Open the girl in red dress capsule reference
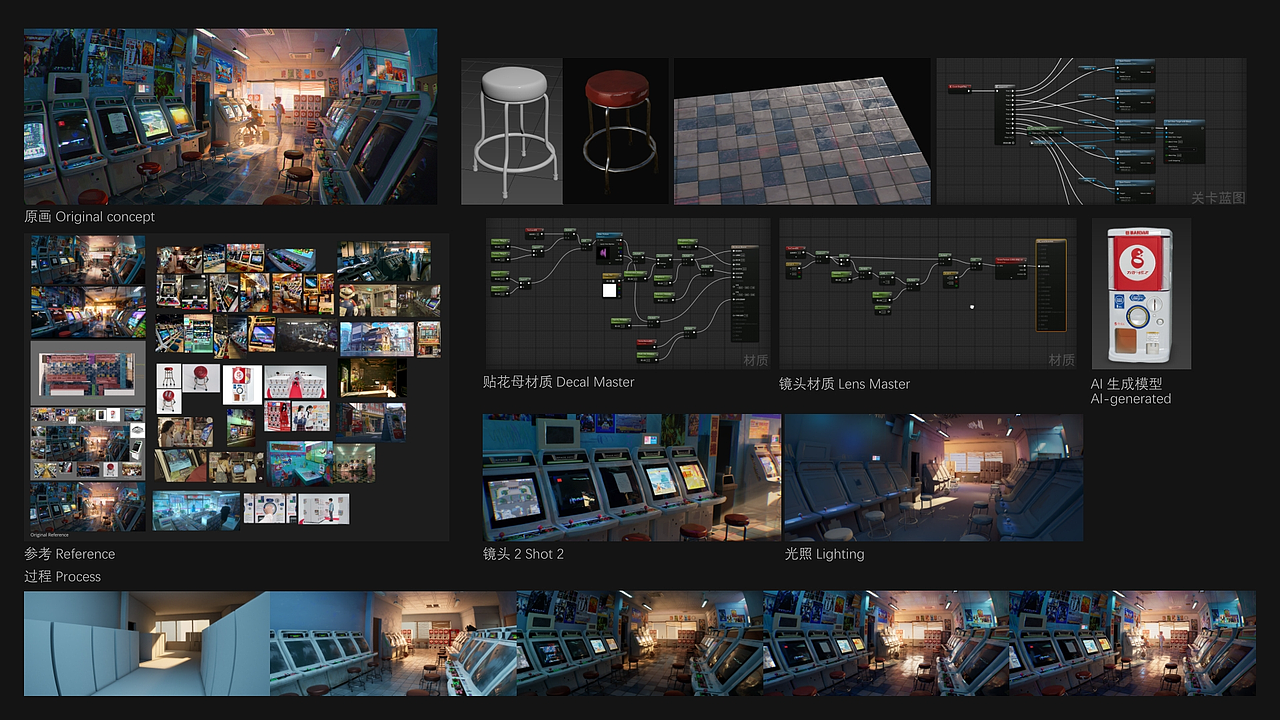 click(278, 416)
